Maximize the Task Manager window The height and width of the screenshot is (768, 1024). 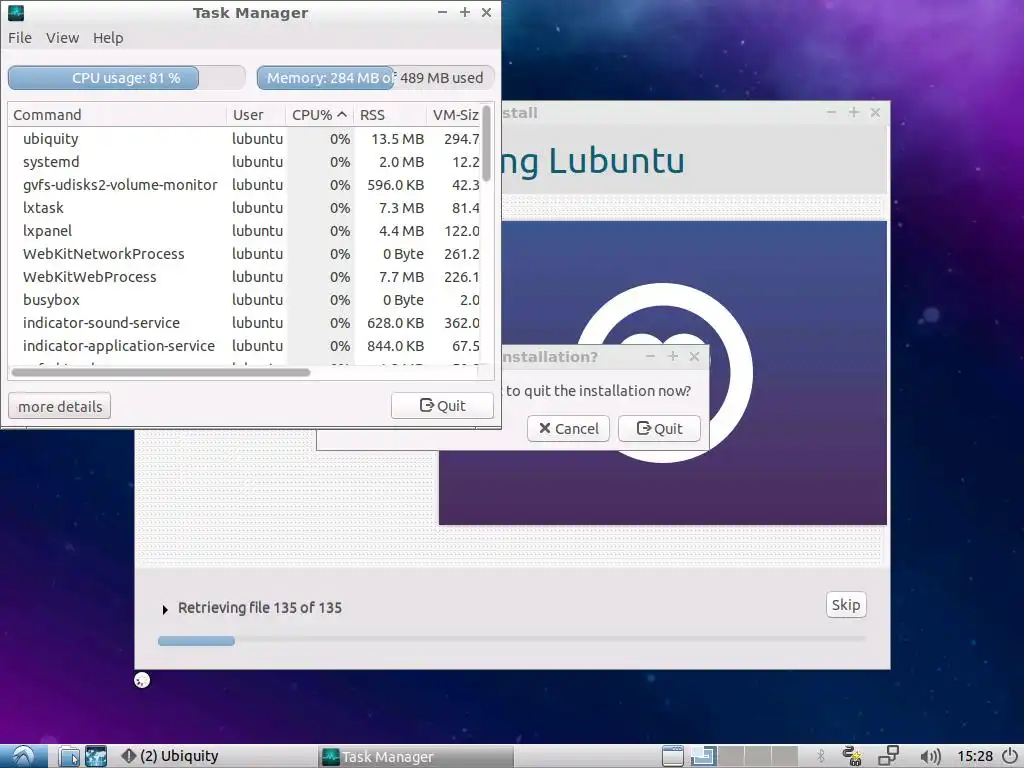click(x=465, y=12)
